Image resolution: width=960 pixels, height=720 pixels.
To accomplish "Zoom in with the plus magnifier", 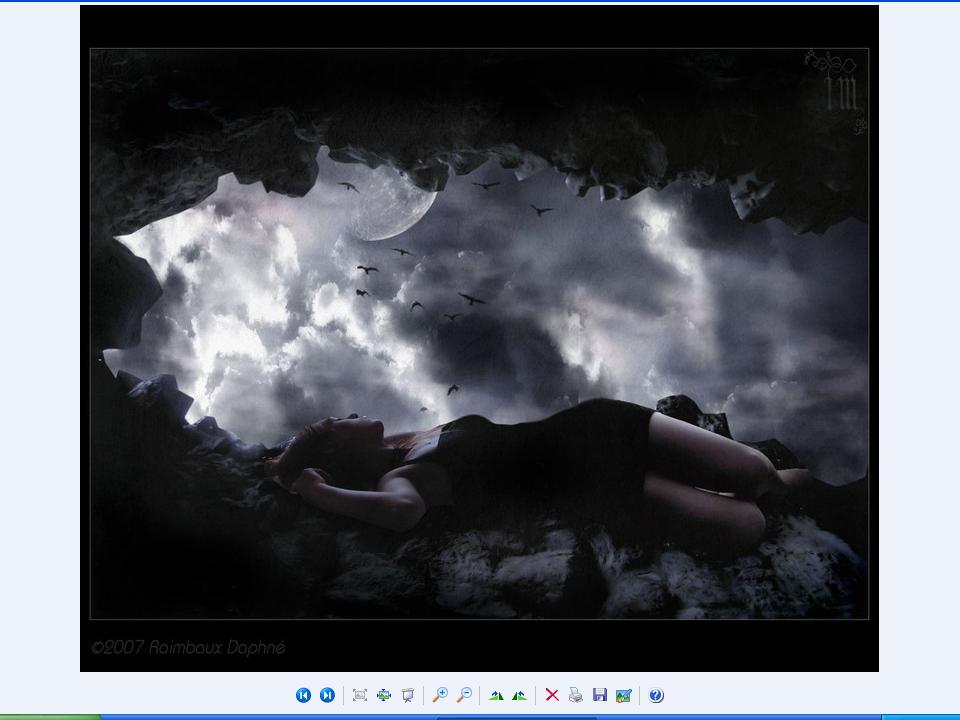I will coord(440,694).
